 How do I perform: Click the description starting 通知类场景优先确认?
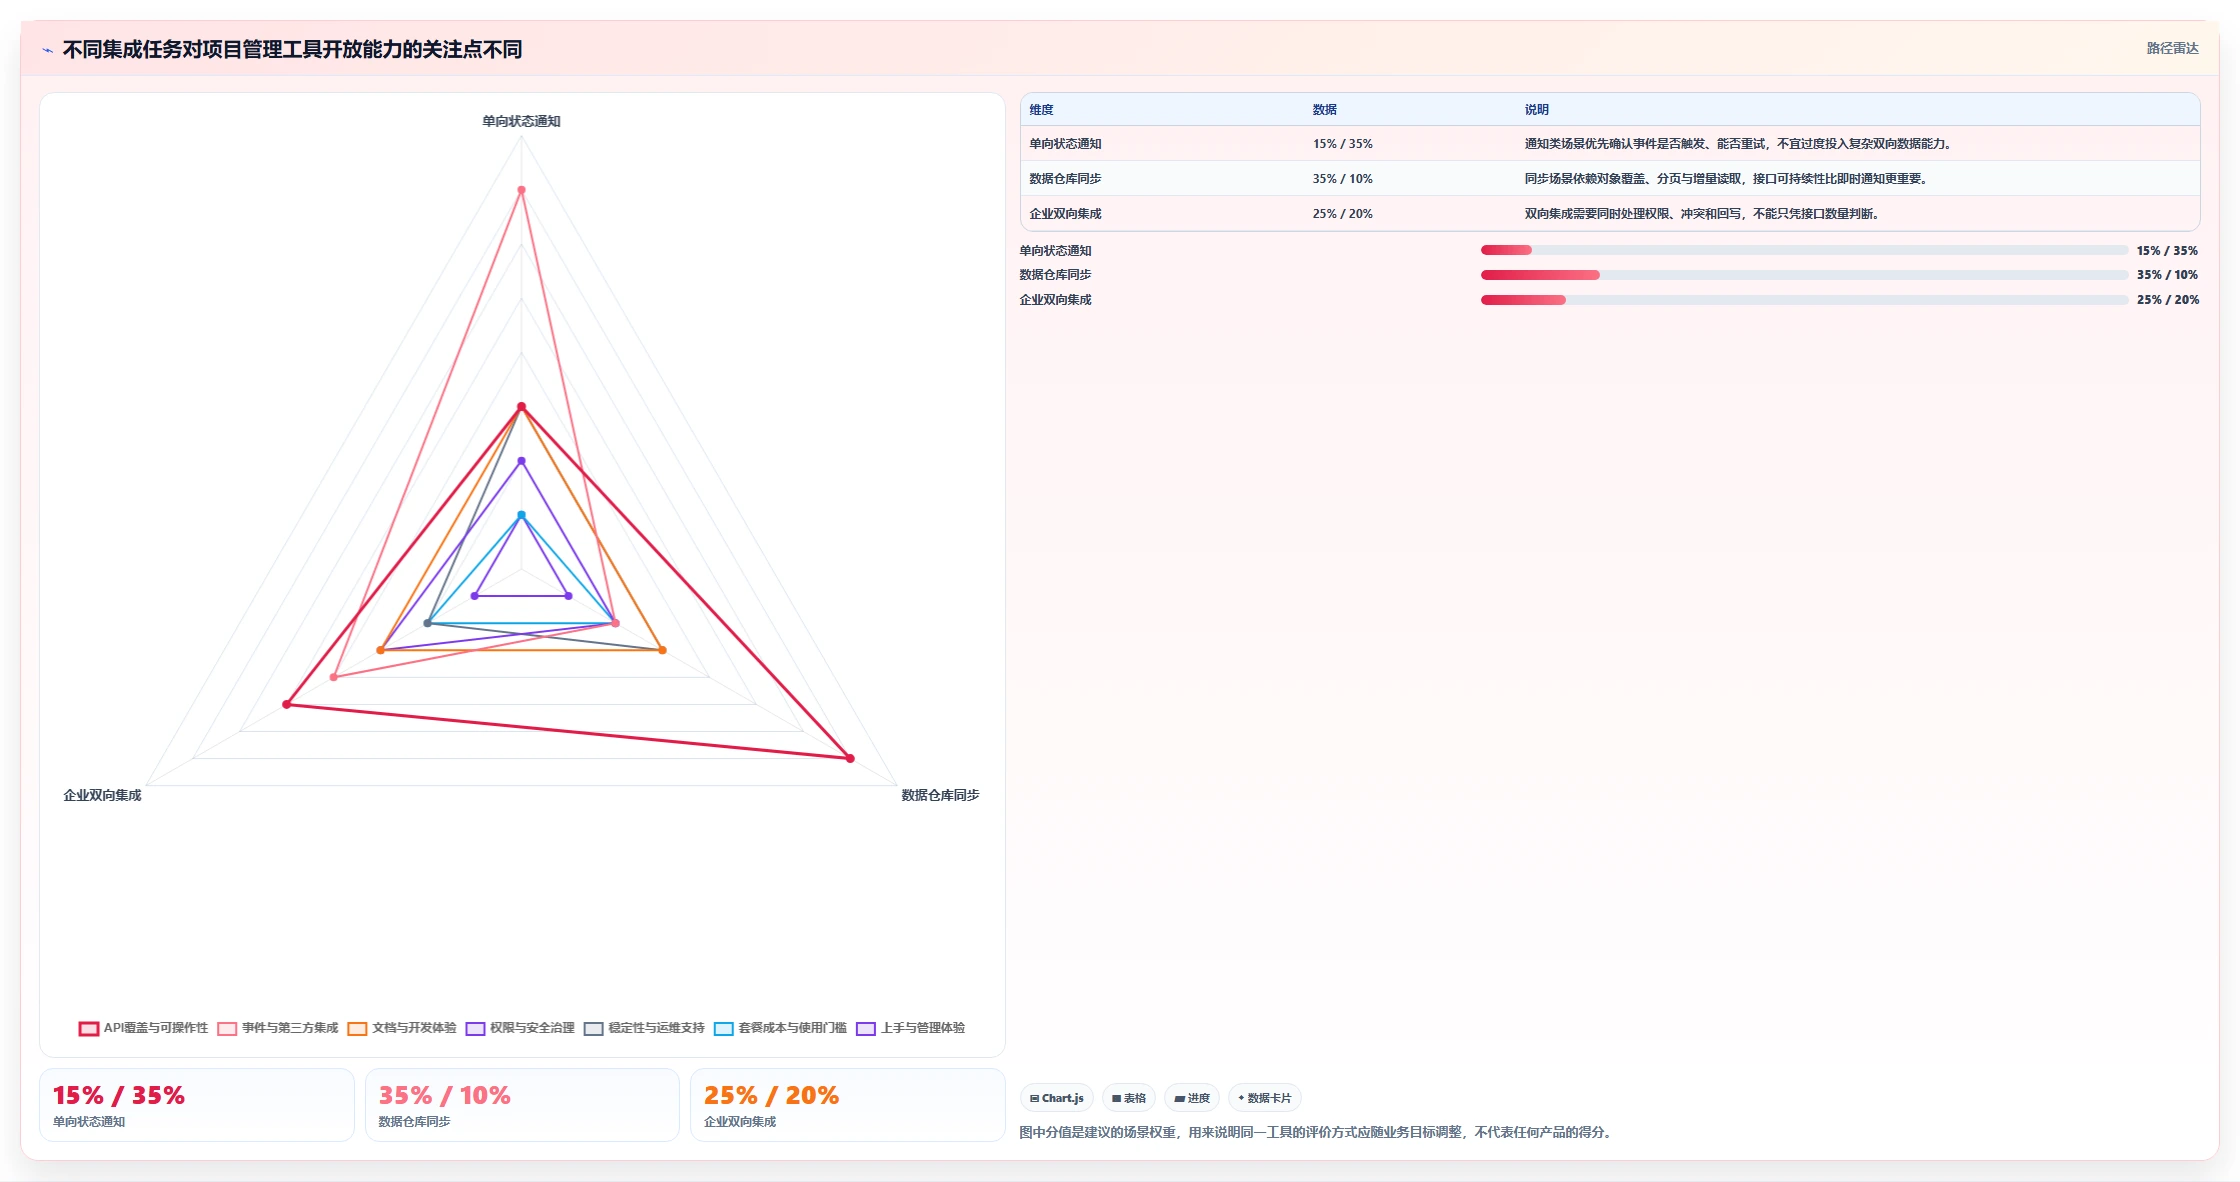(1740, 144)
